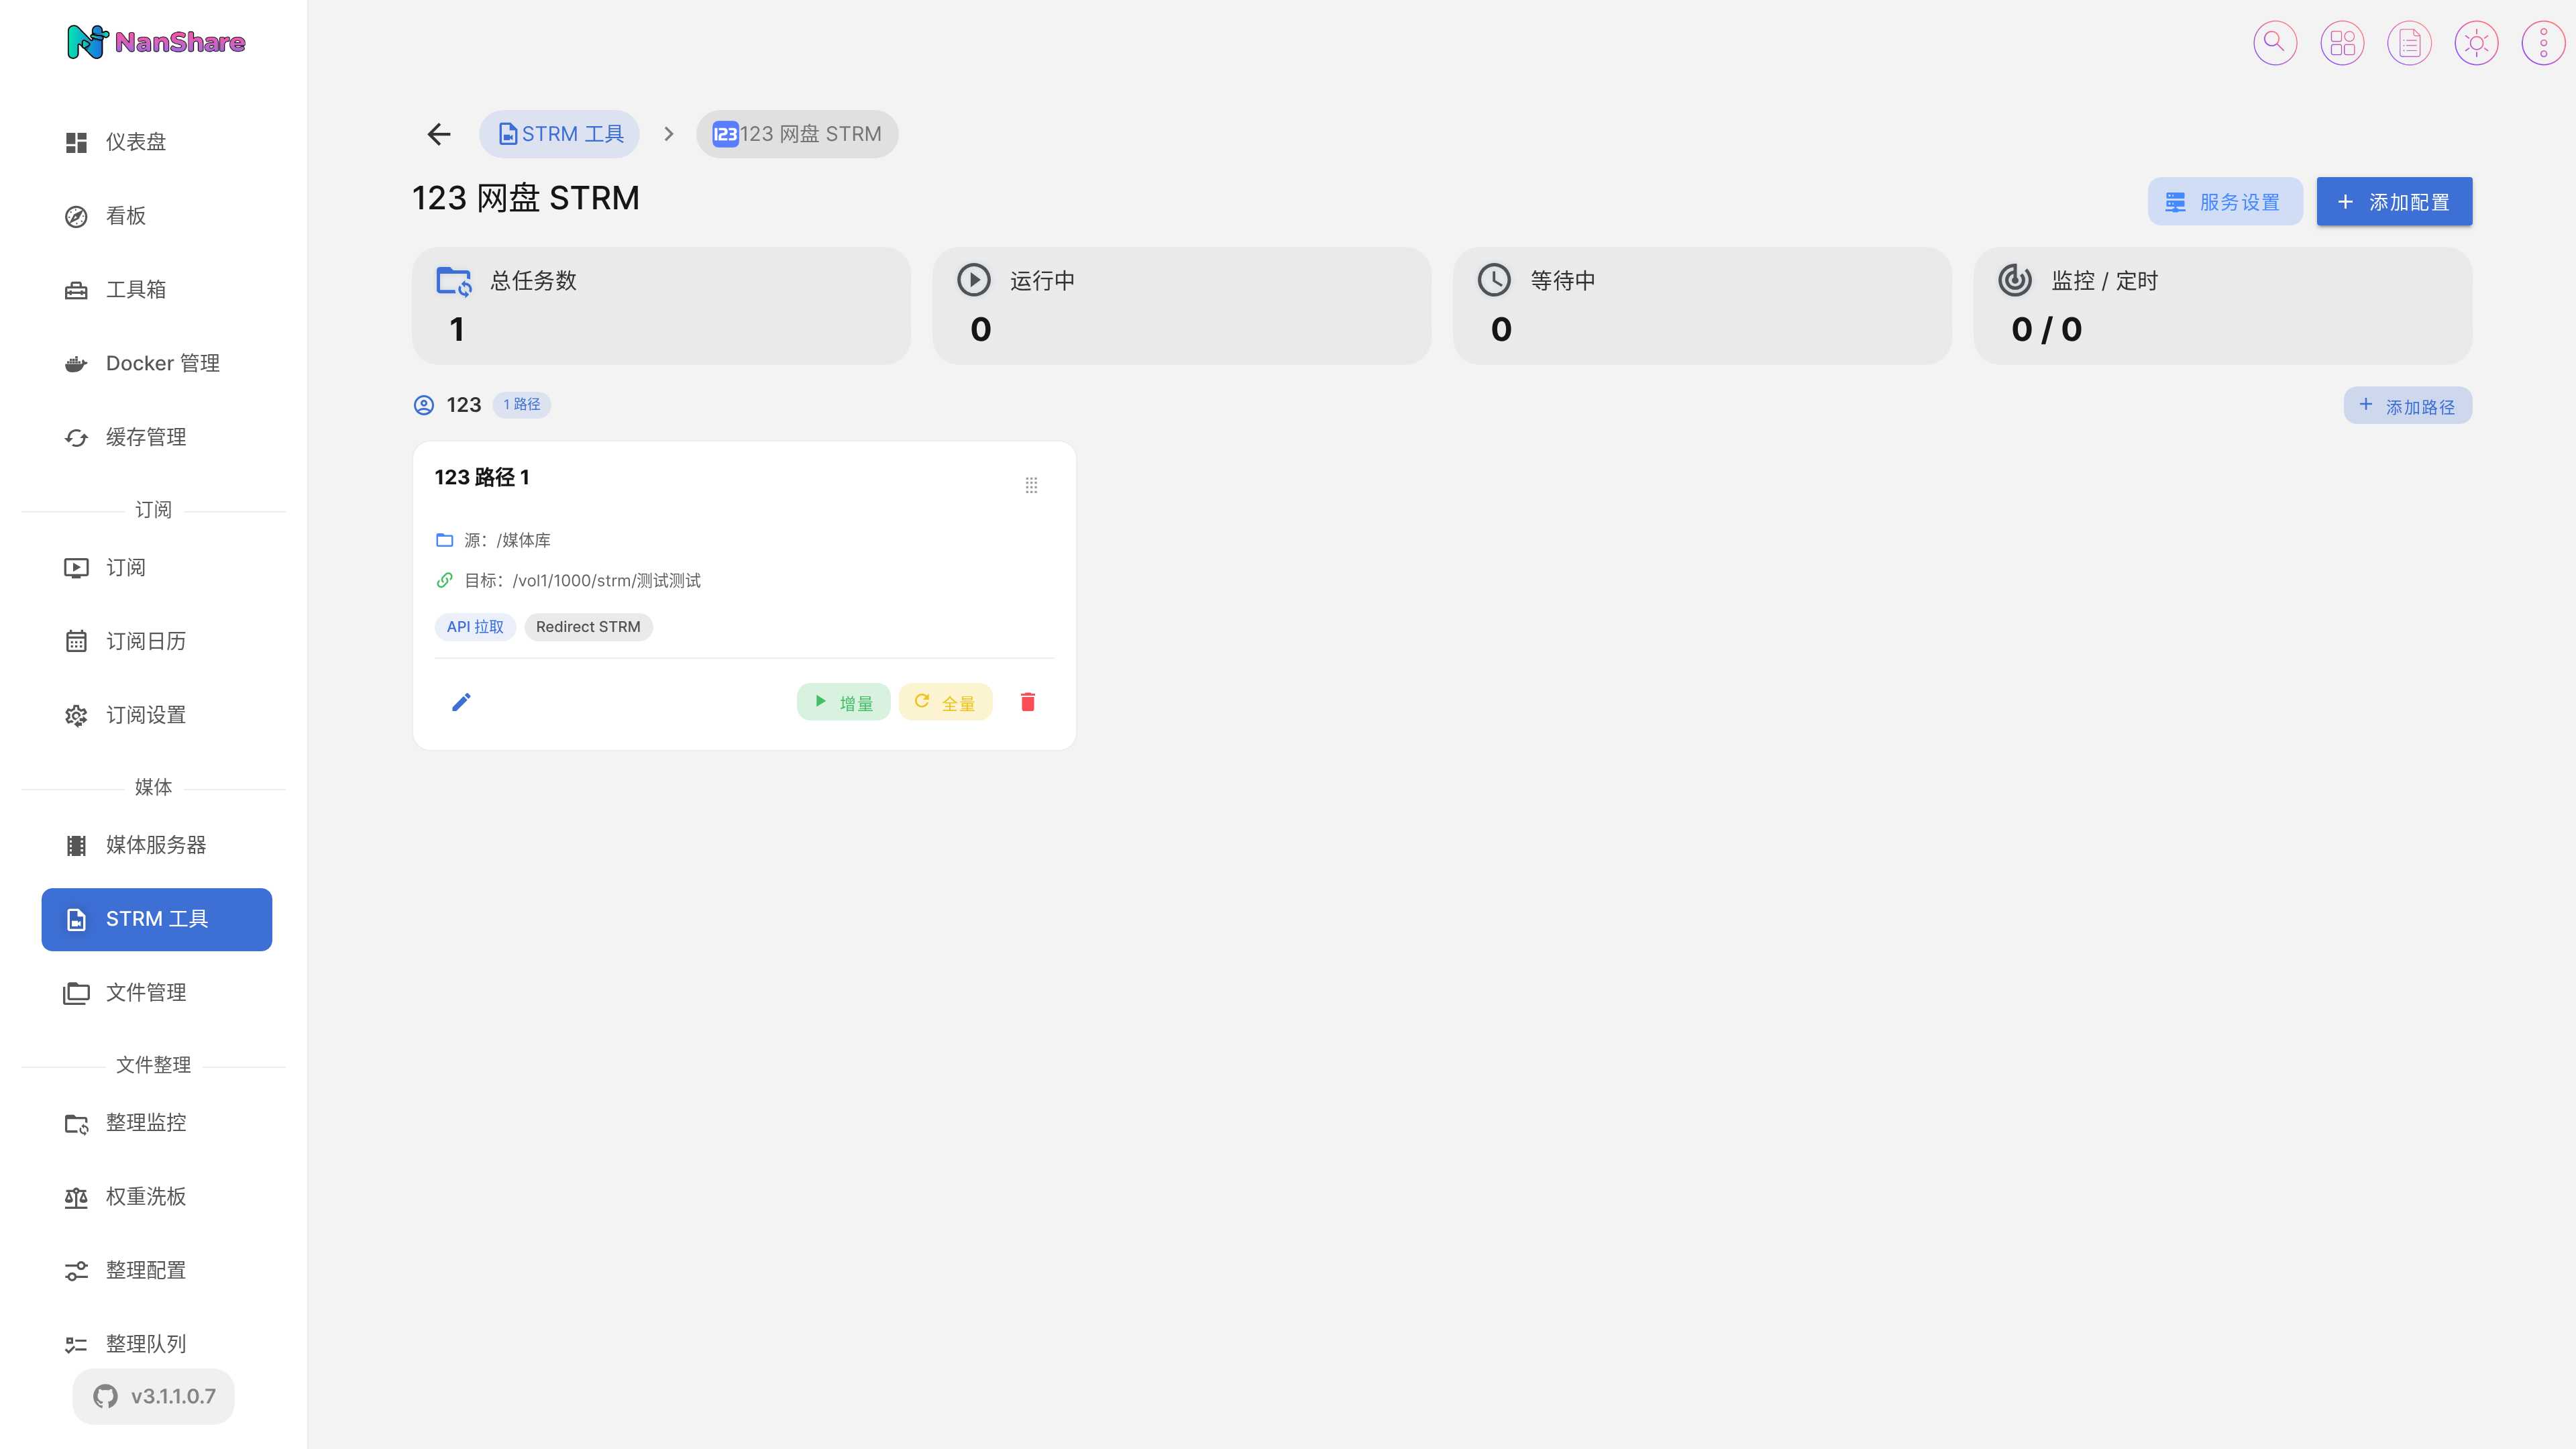
Task: Click the back arrow beside breadcrumb
Action: click(439, 134)
